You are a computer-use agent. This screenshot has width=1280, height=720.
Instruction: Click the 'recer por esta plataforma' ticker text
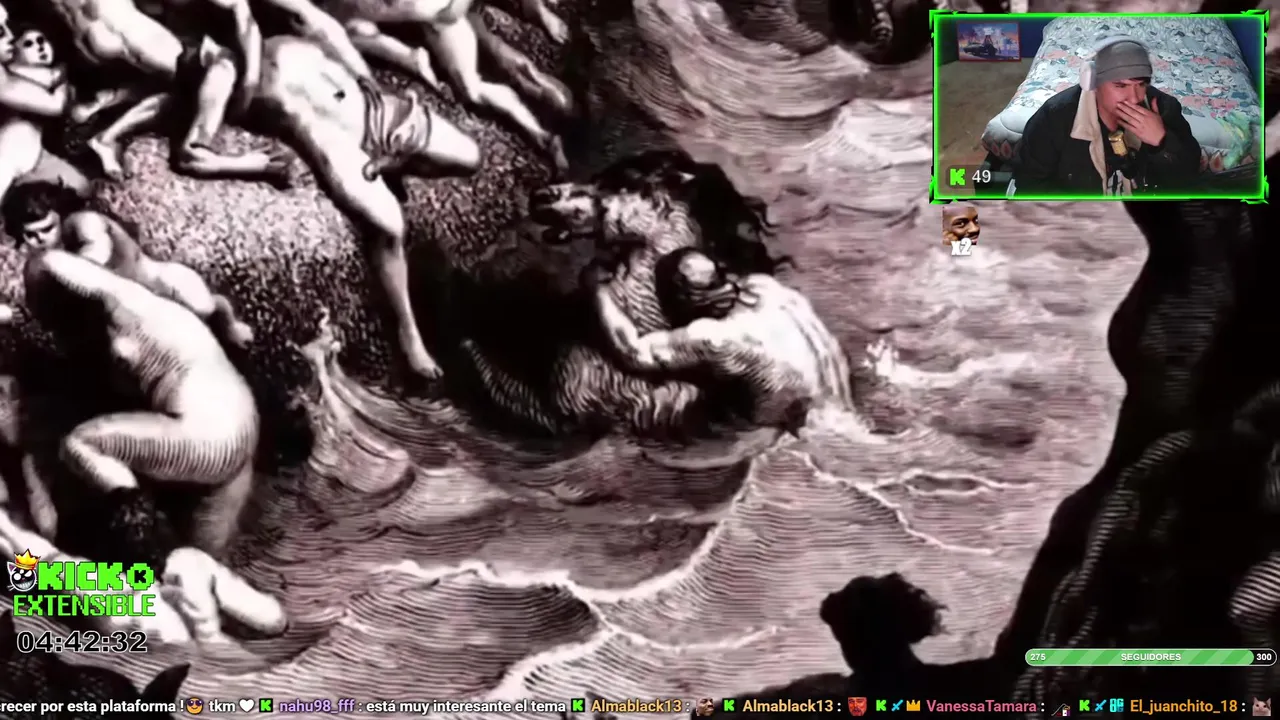pyautogui.click(x=88, y=706)
